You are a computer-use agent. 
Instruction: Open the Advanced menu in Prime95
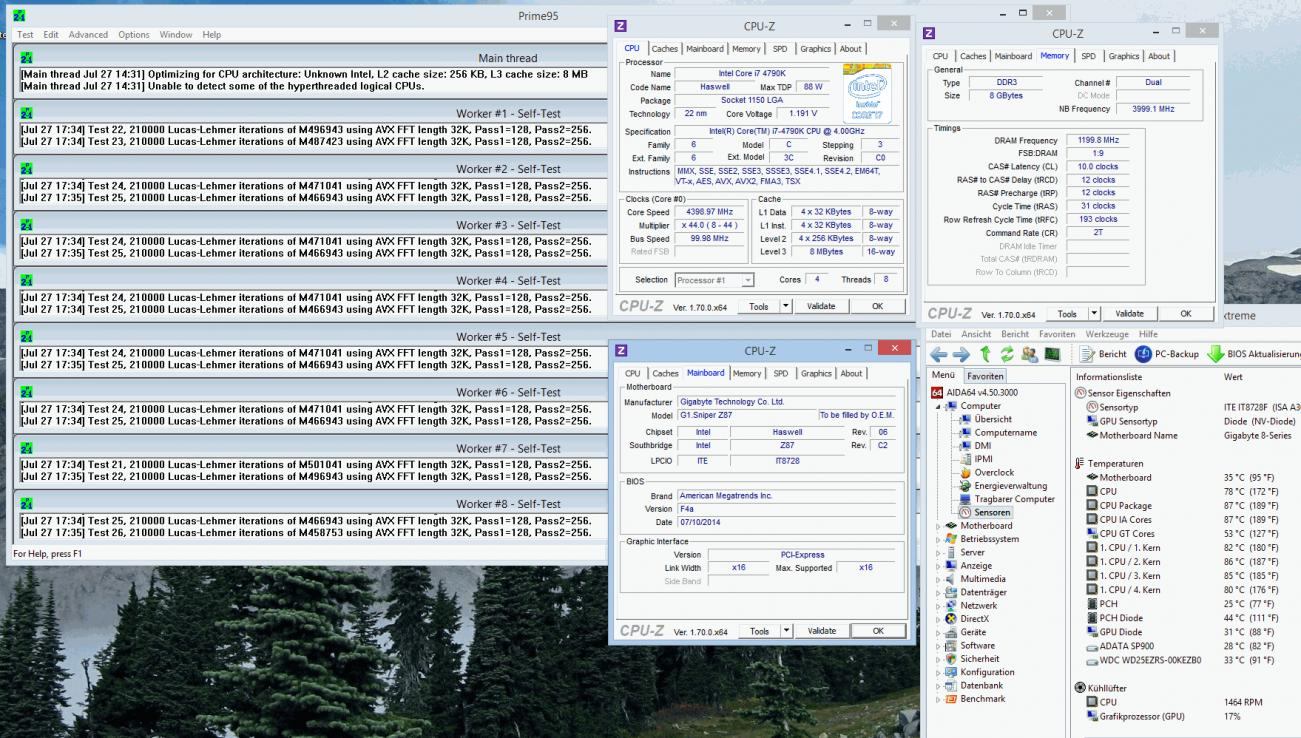pyautogui.click(x=88, y=35)
